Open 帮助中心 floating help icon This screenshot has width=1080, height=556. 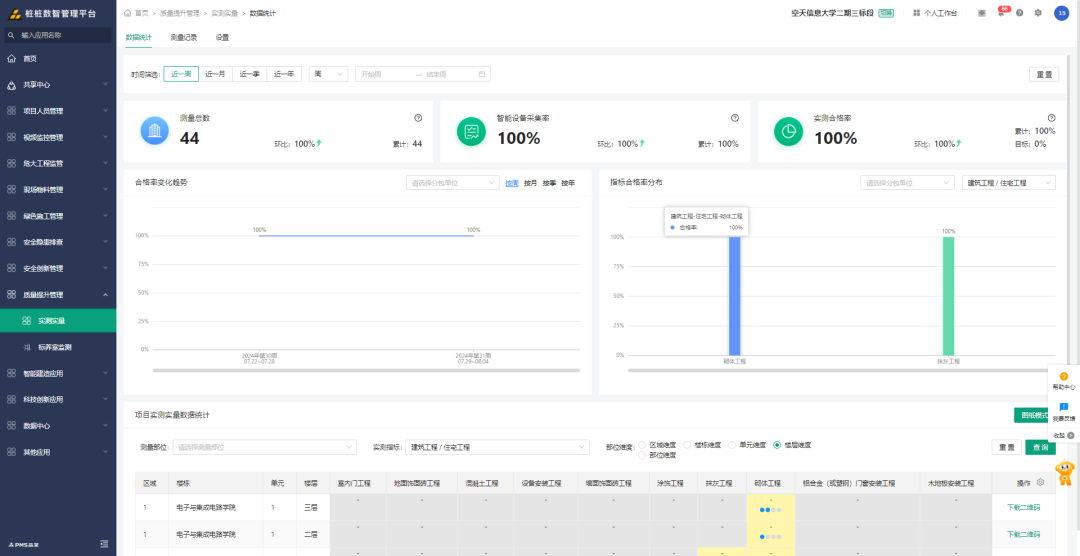pos(1063,380)
